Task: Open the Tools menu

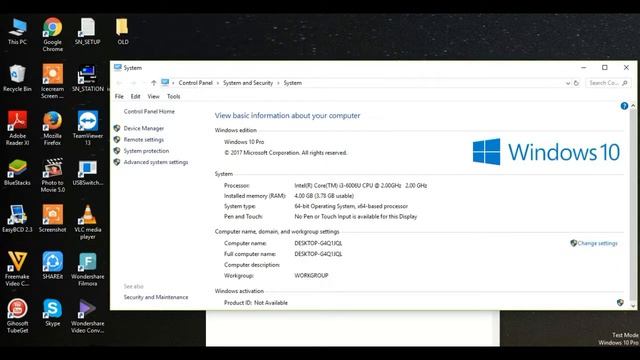Action: coord(173,96)
